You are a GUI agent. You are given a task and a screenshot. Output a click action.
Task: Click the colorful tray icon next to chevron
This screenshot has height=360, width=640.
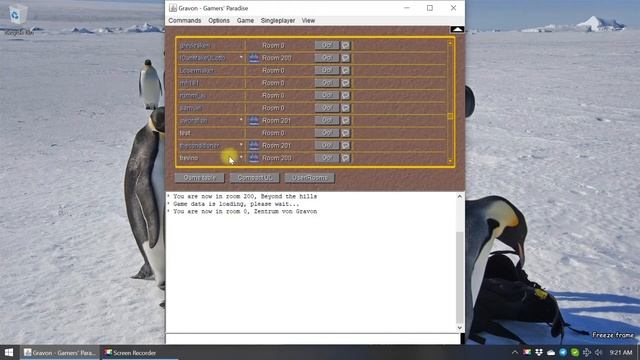(x=527, y=353)
